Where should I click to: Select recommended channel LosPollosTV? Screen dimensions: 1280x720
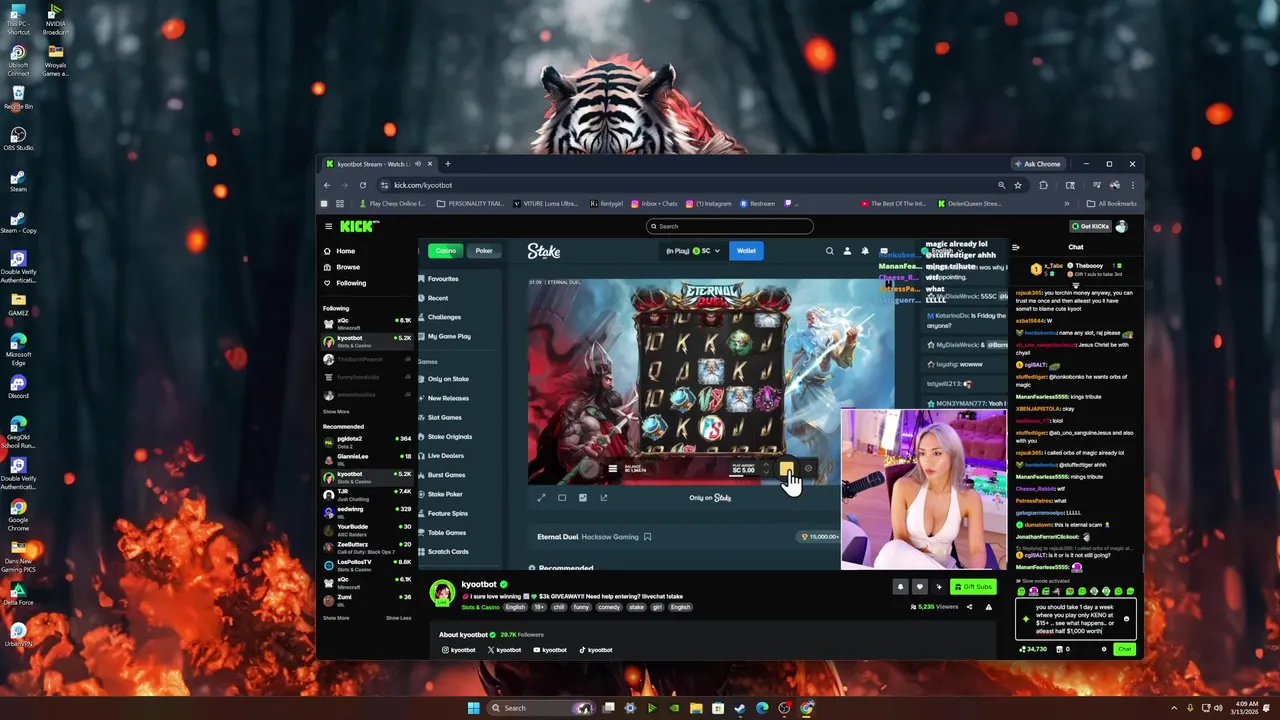click(x=367, y=565)
